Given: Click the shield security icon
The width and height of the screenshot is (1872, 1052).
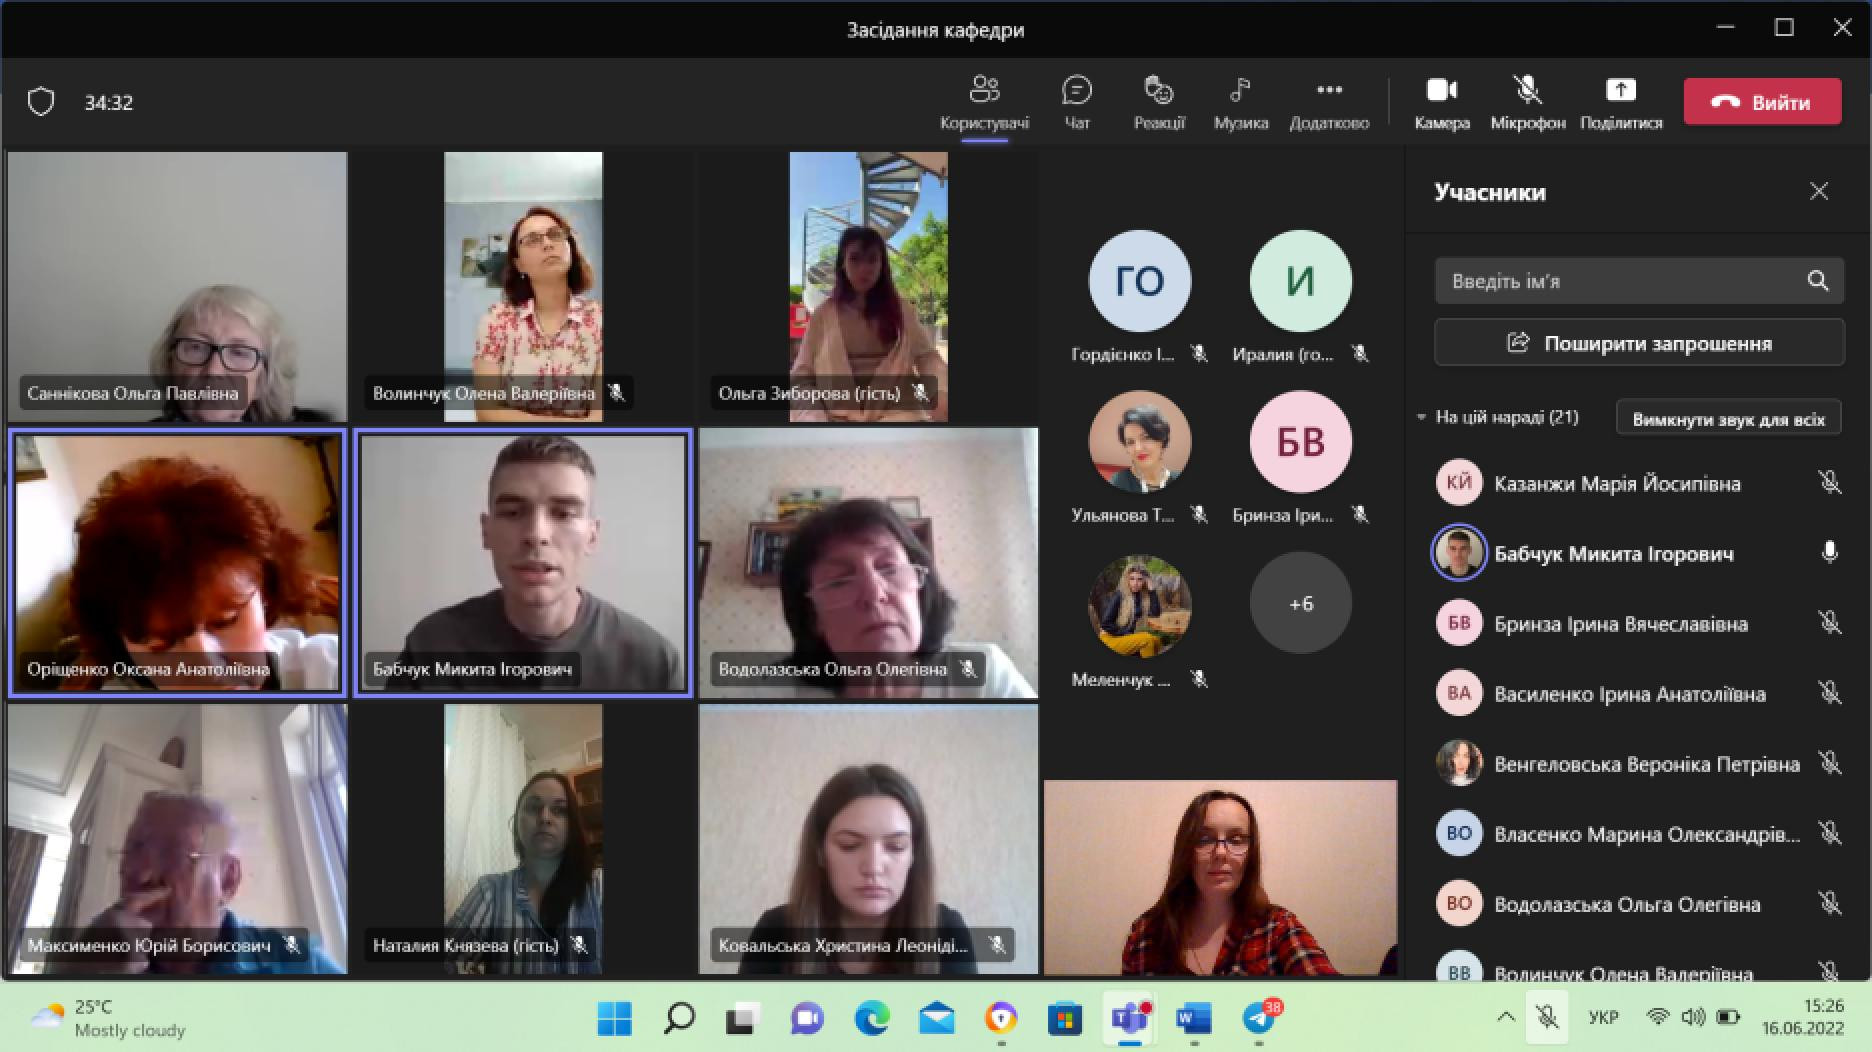Looking at the screenshot, I should coord(41,102).
